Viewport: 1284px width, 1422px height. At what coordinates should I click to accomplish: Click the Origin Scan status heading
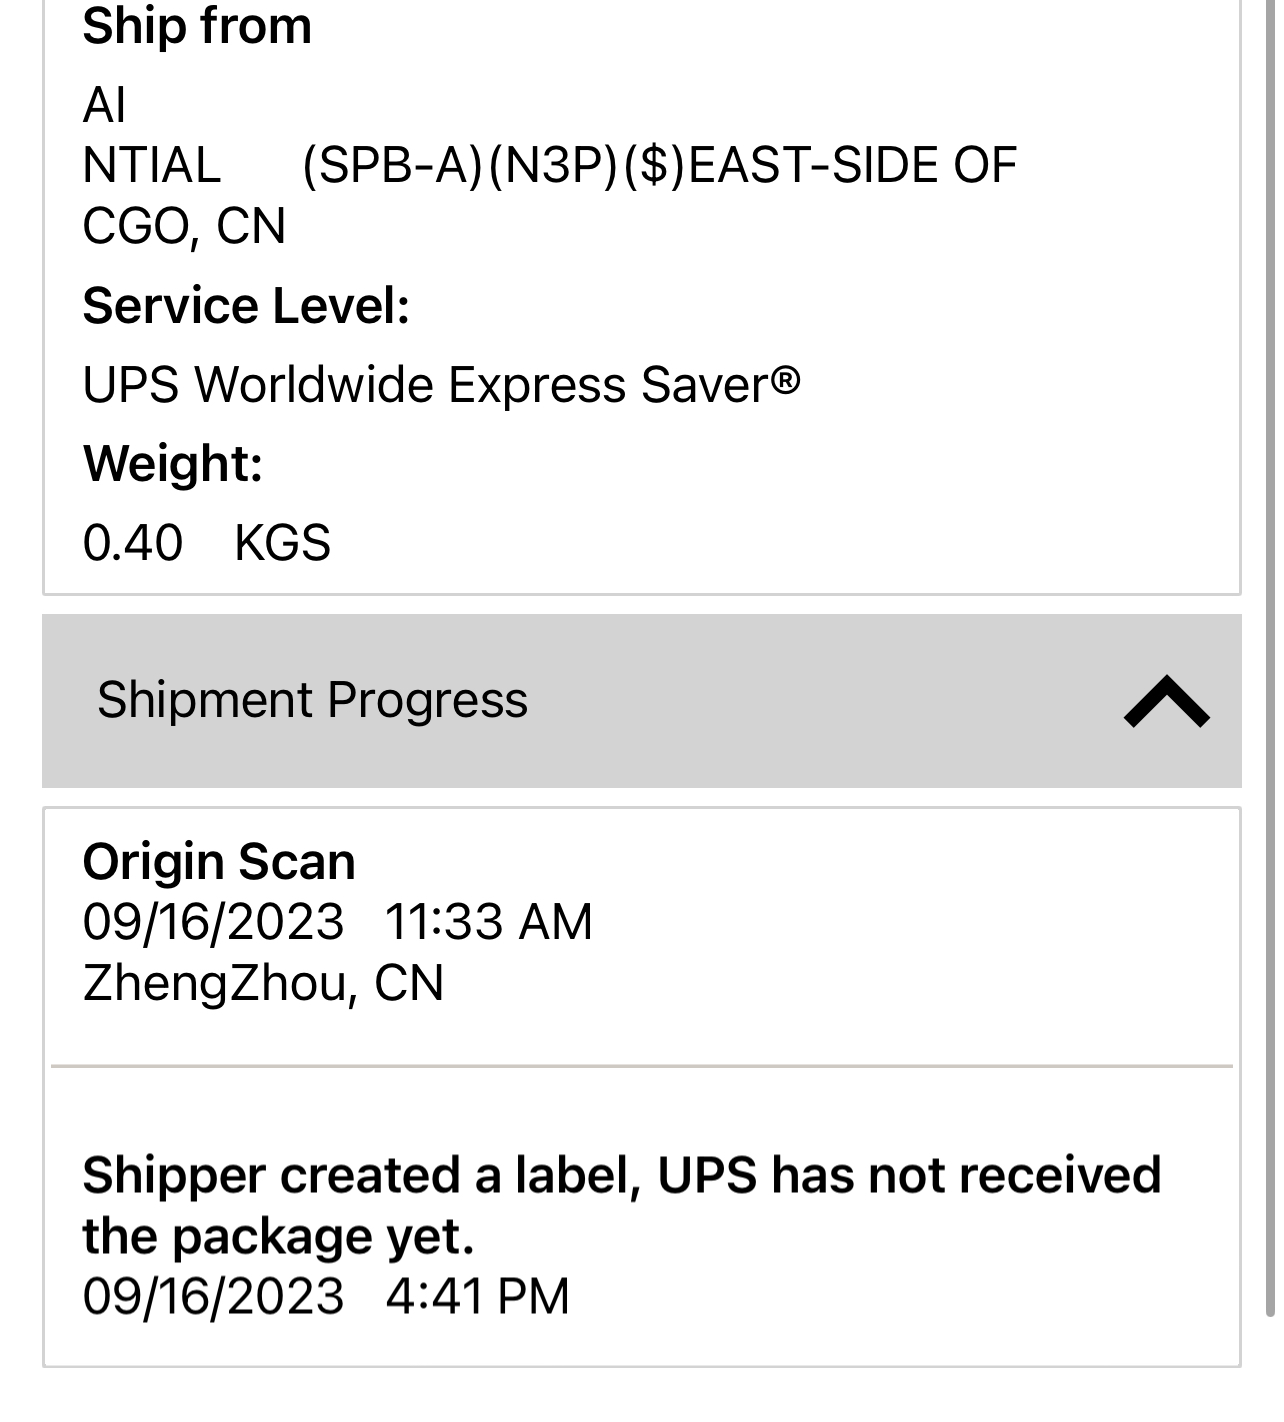[x=219, y=862]
